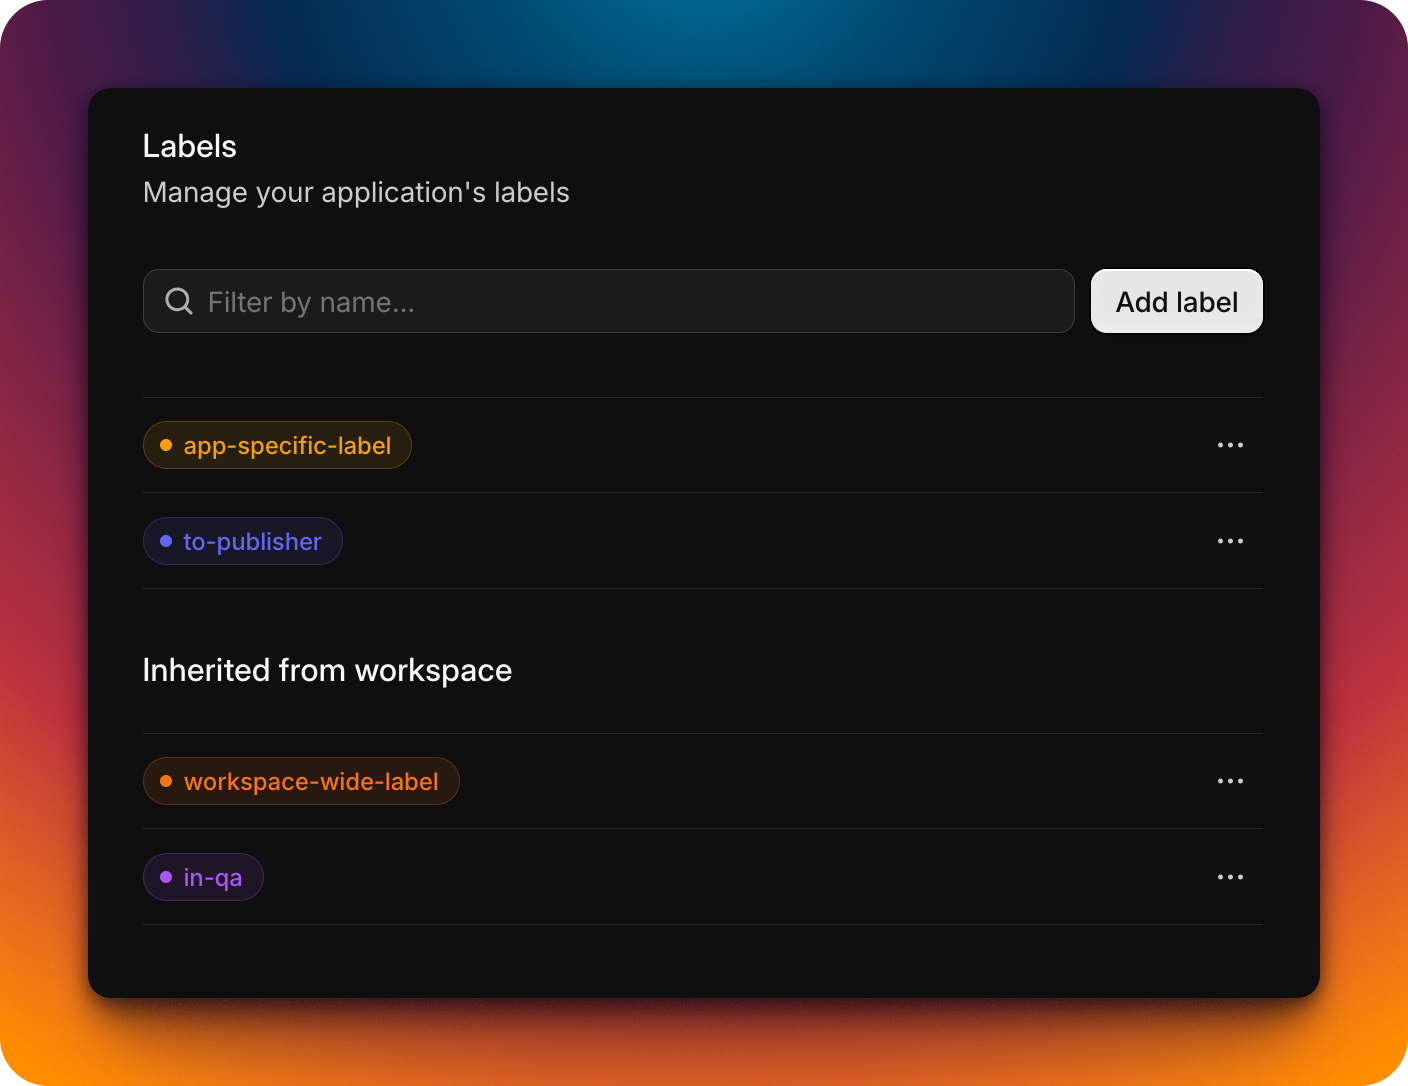1408x1086 pixels.
Task: Click the purple dot in in-qa badge
Action: pyautogui.click(x=166, y=878)
